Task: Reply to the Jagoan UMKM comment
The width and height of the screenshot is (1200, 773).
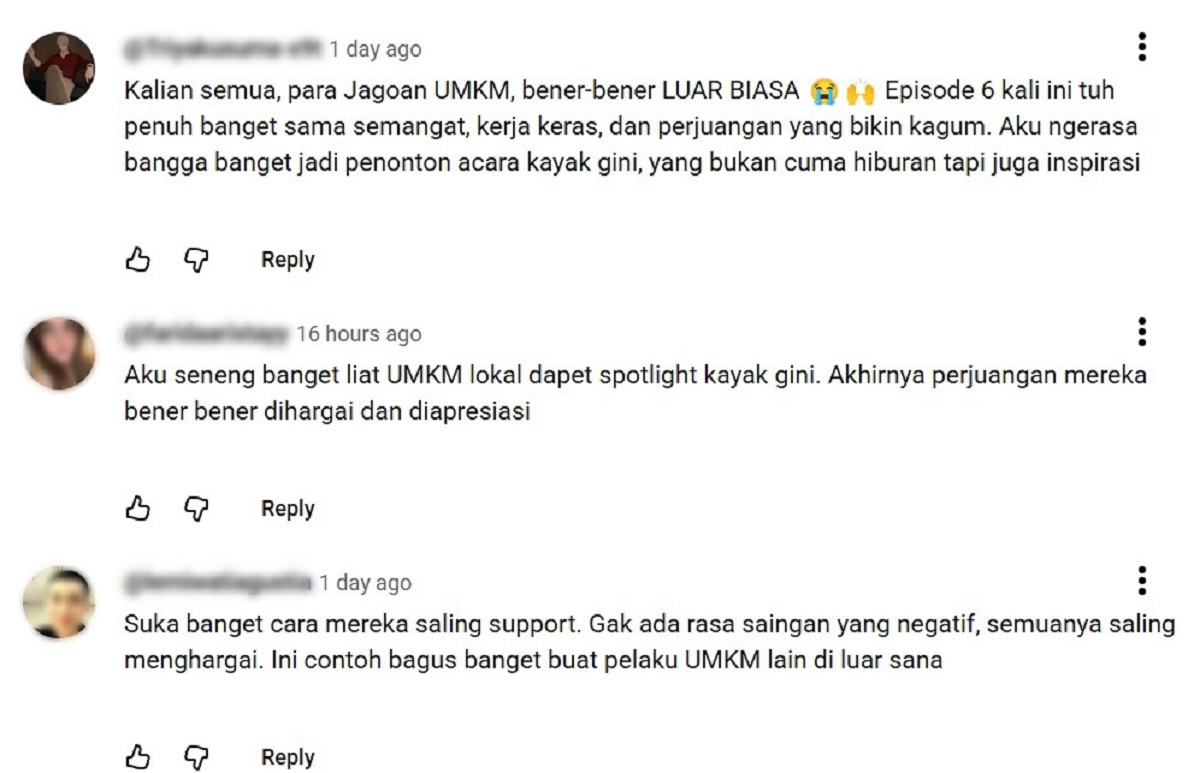Action: click(288, 260)
